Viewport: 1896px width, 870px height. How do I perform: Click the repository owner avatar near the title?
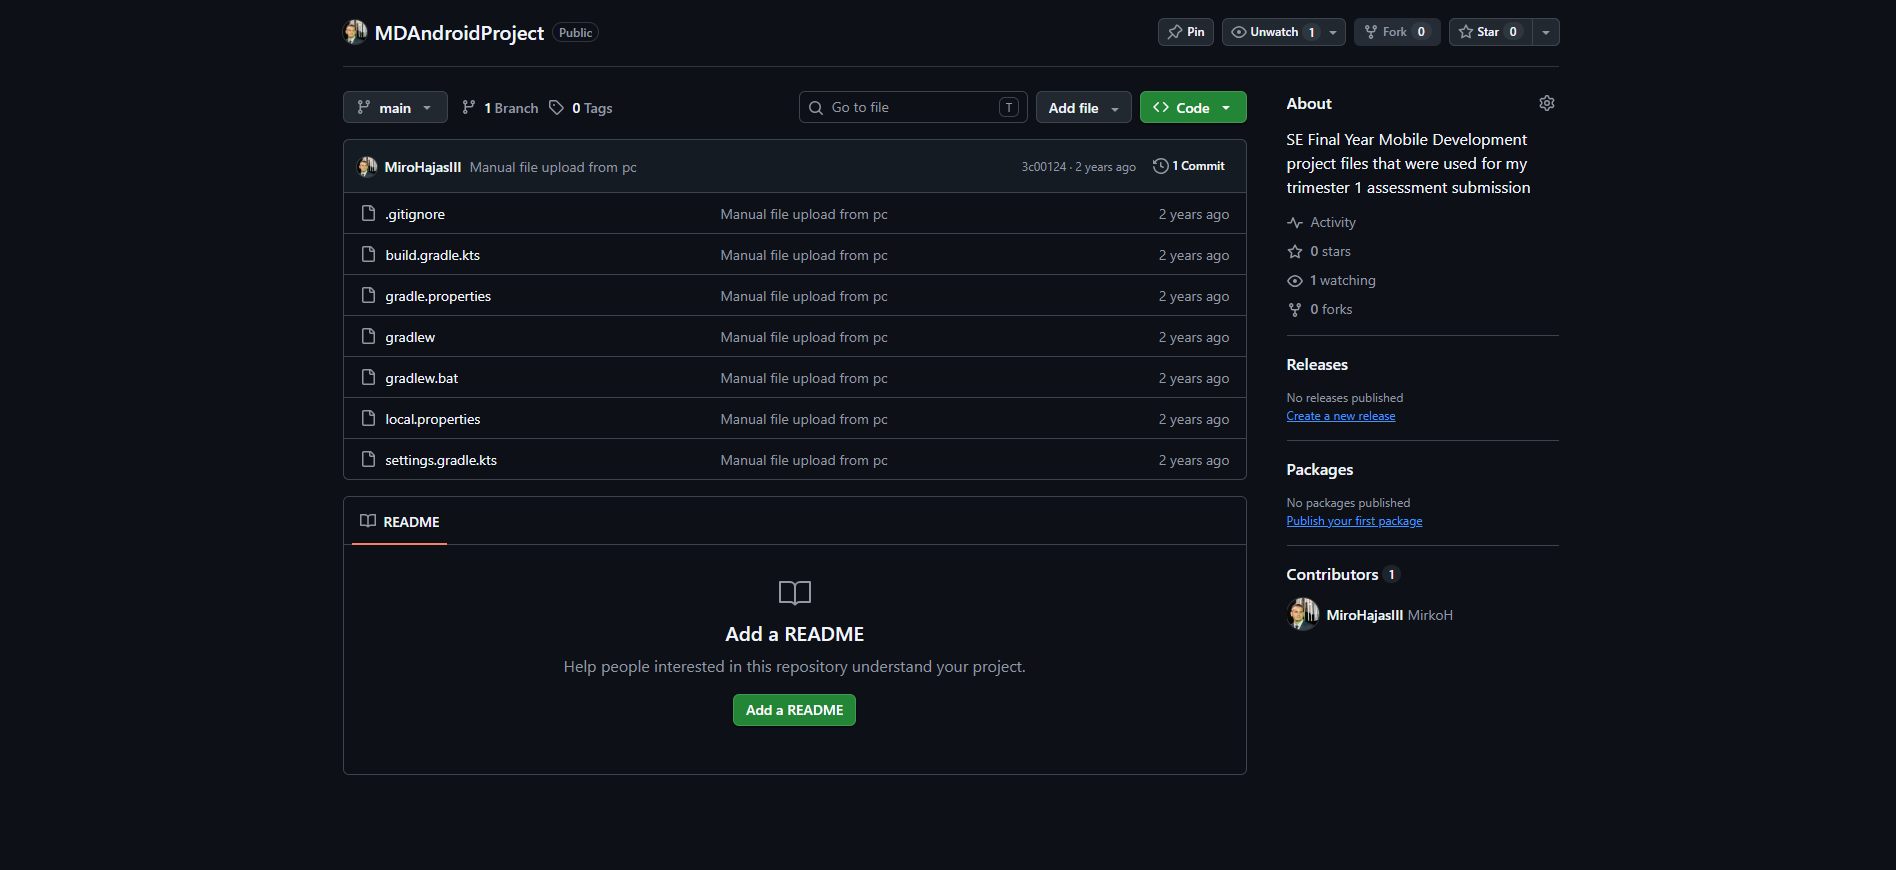coord(355,32)
